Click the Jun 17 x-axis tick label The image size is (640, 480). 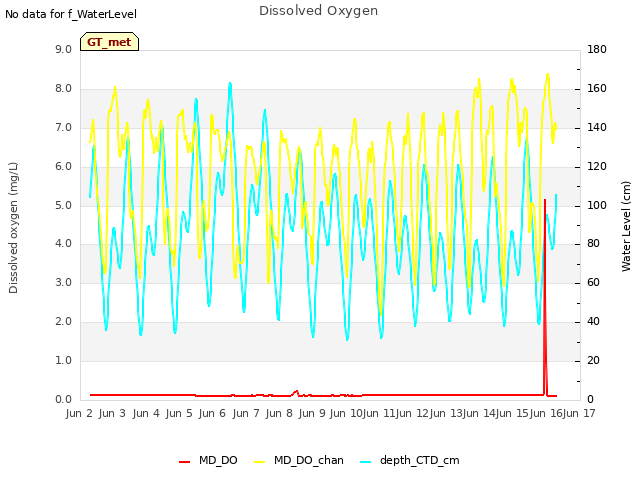579,413
